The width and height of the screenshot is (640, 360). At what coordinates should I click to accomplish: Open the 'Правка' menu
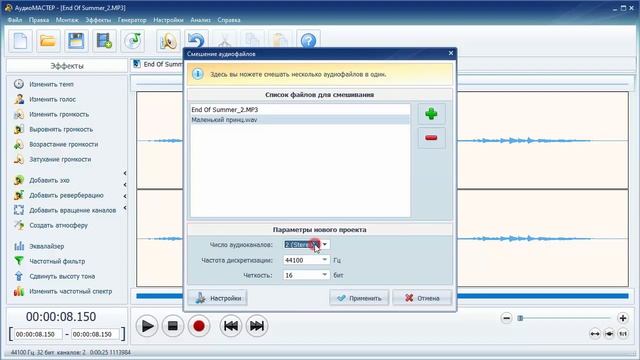coord(39,20)
